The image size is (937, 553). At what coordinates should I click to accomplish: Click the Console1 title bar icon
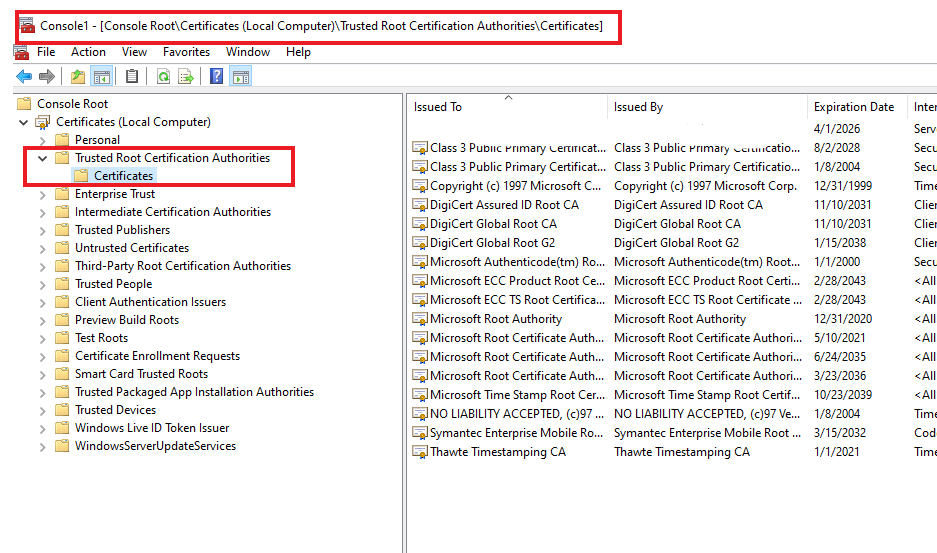[x=27, y=26]
